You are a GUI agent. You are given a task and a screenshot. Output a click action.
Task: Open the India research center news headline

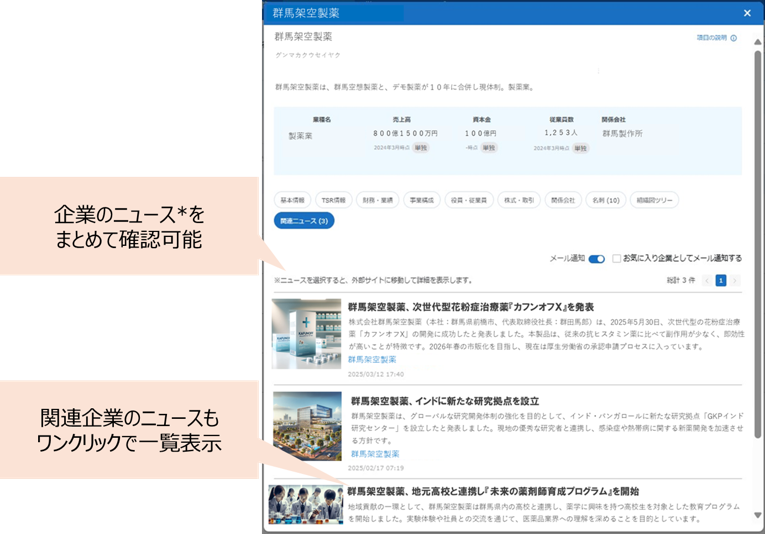pos(445,400)
